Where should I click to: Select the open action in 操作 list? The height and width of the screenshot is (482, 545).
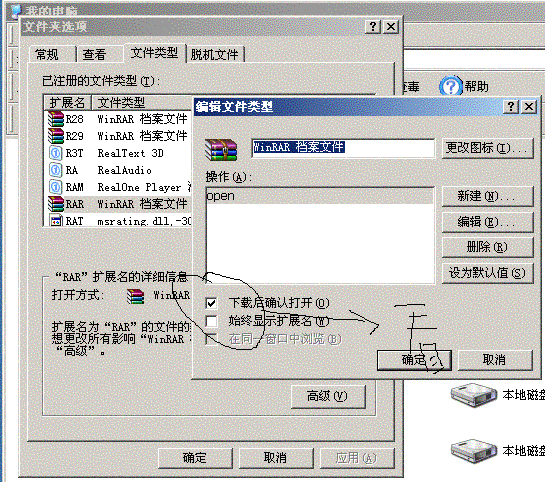coord(319,196)
